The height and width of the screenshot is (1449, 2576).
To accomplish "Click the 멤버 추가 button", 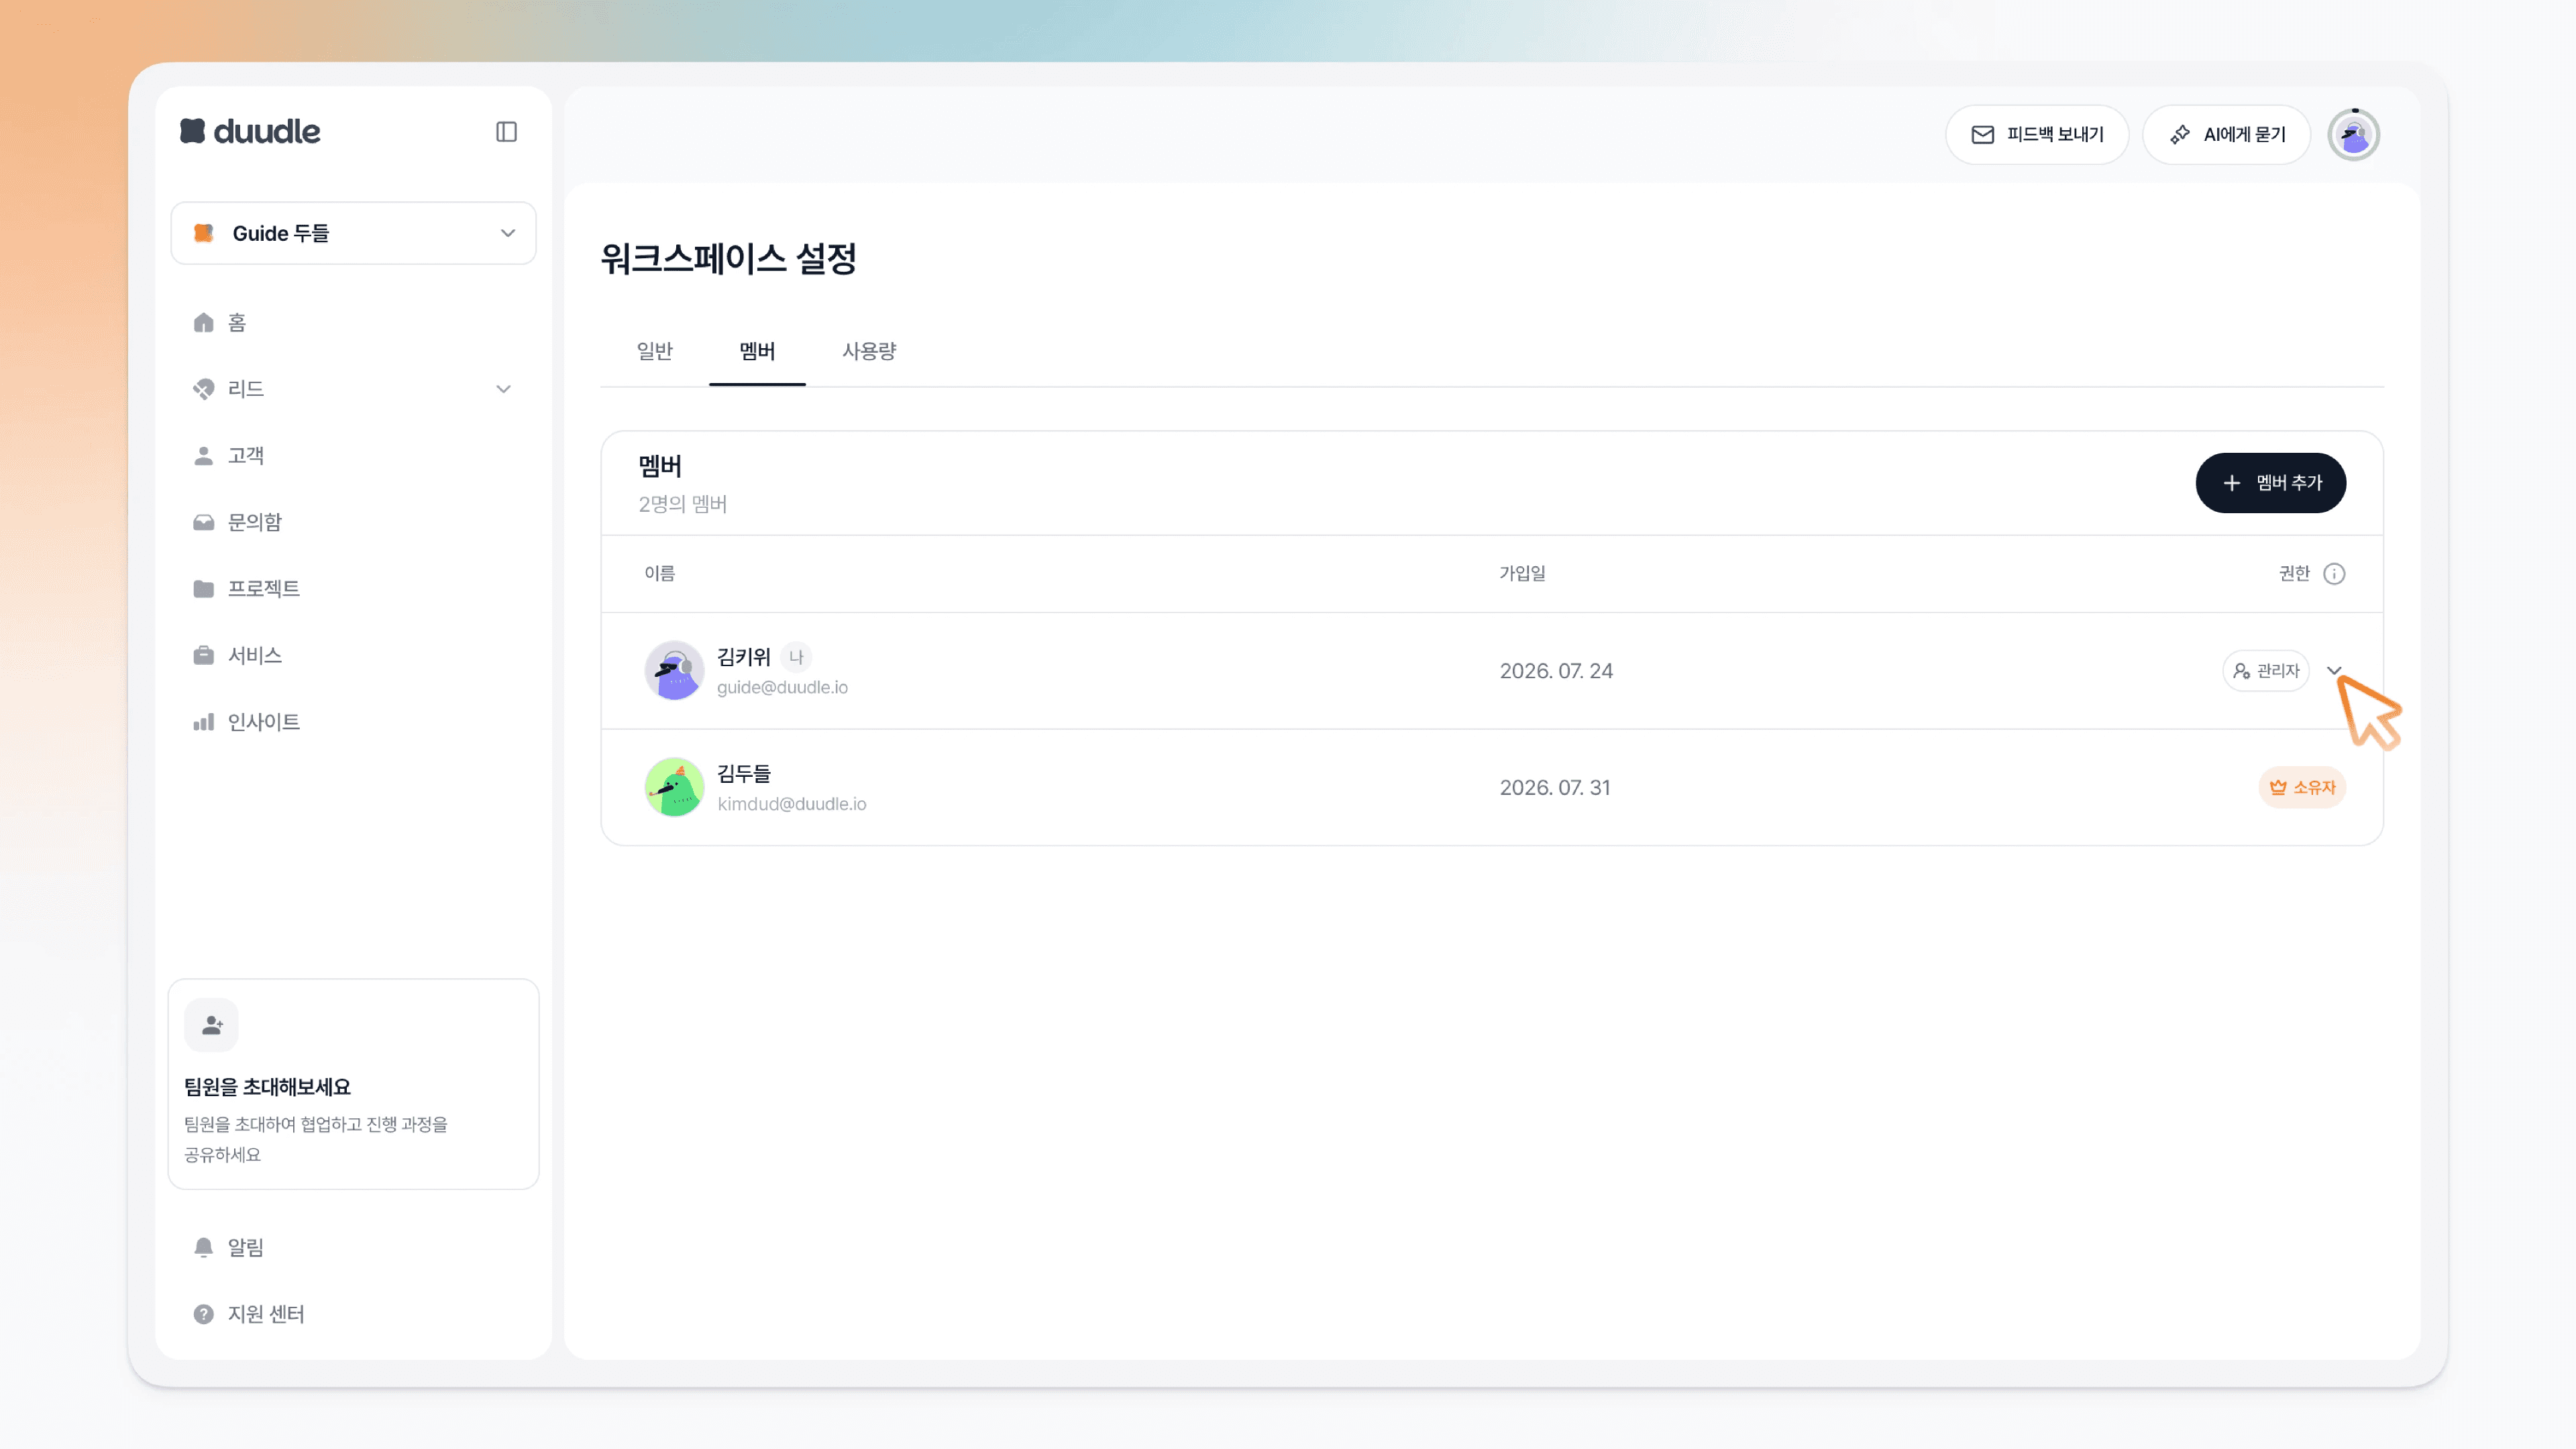I will coord(2270,483).
